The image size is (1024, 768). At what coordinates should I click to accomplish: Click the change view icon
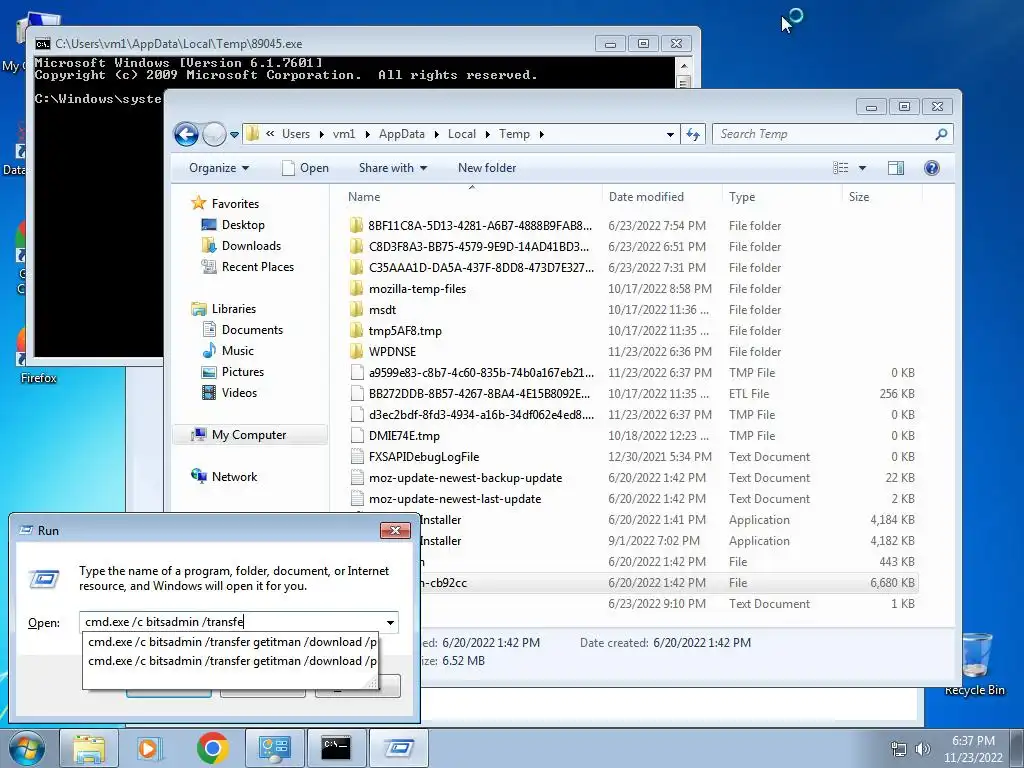click(x=840, y=168)
